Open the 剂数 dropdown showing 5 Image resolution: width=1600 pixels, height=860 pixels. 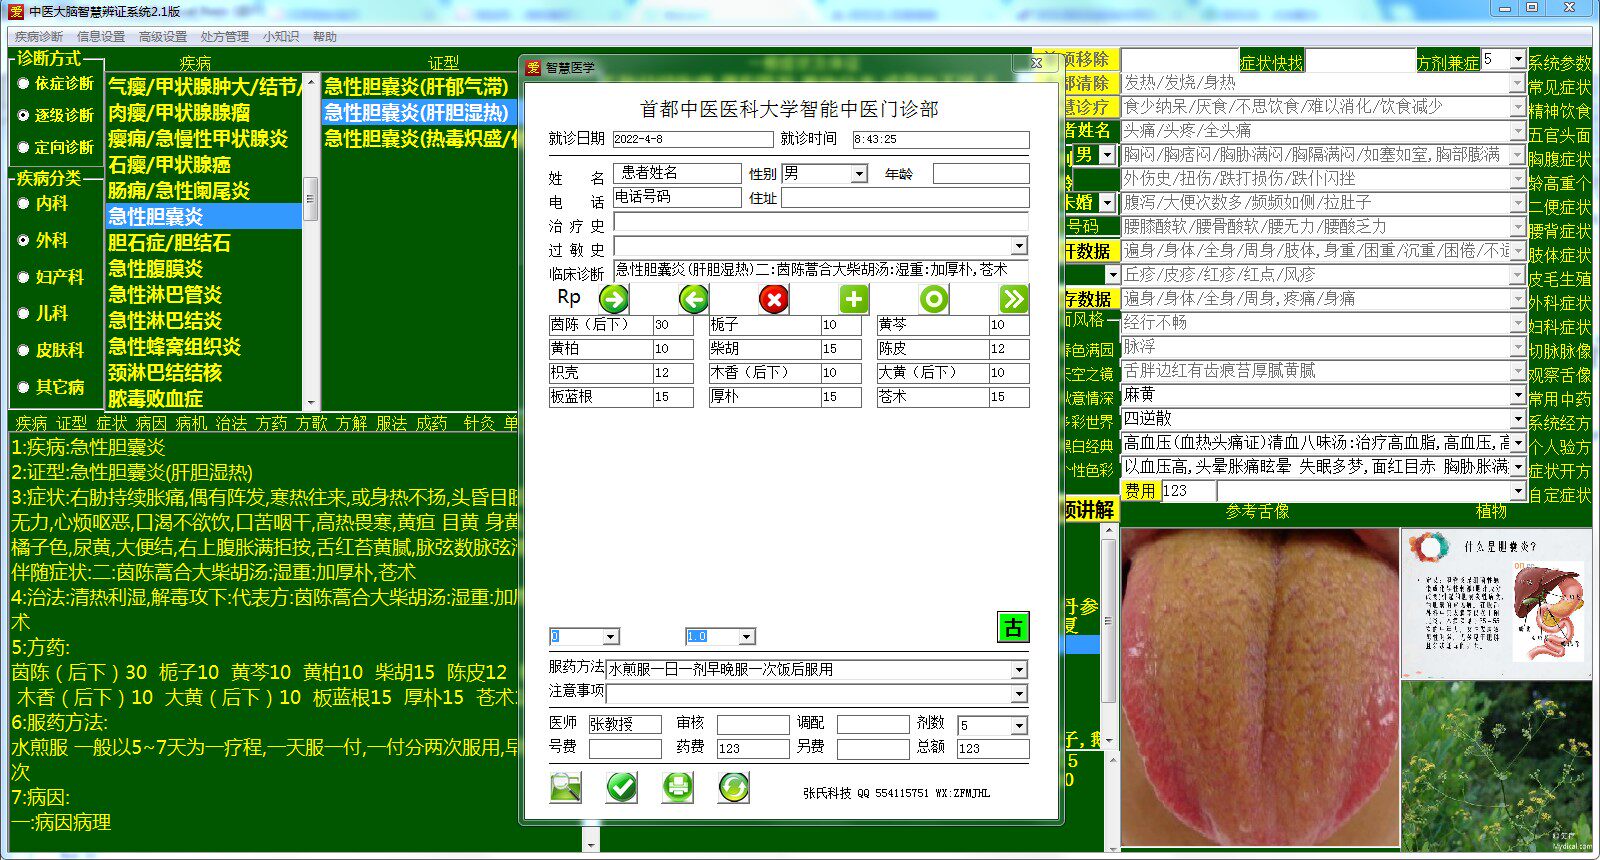[x=1019, y=726]
